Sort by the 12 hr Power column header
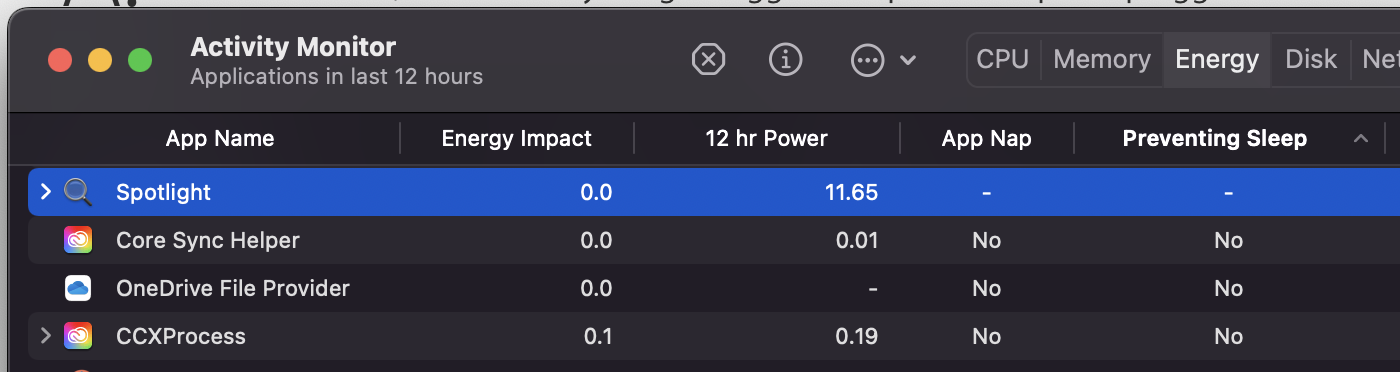This screenshot has height=372, width=1400. tap(767, 139)
